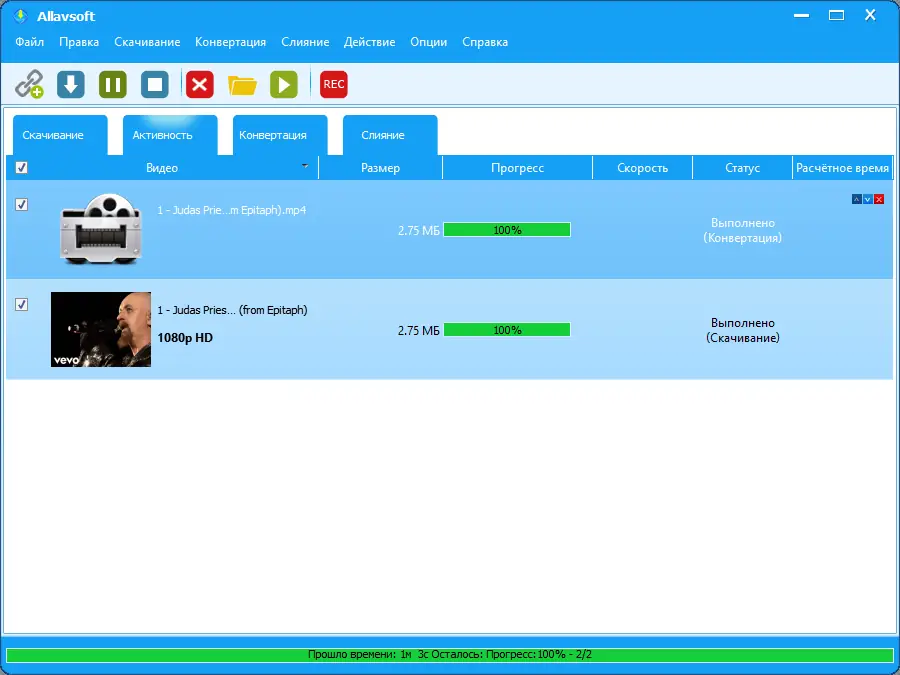Sort by the Размер column header
The image size is (900, 675).
click(x=381, y=168)
